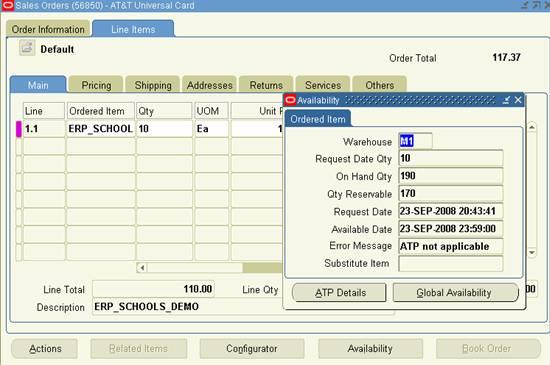Viewport: 550px width, 365px height.
Task: Minimize the Availability popup window
Action: [x=506, y=100]
